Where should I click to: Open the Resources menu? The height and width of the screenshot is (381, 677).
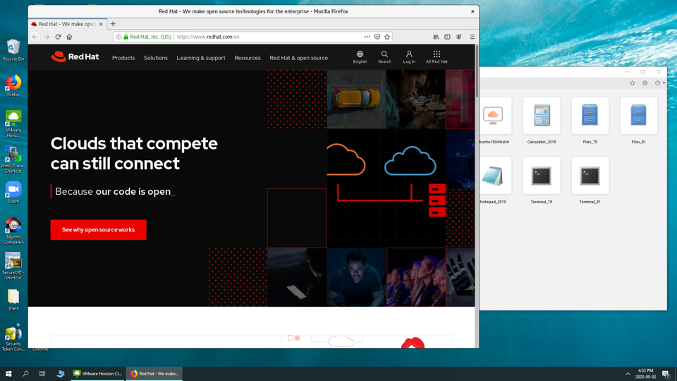(x=247, y=58)
